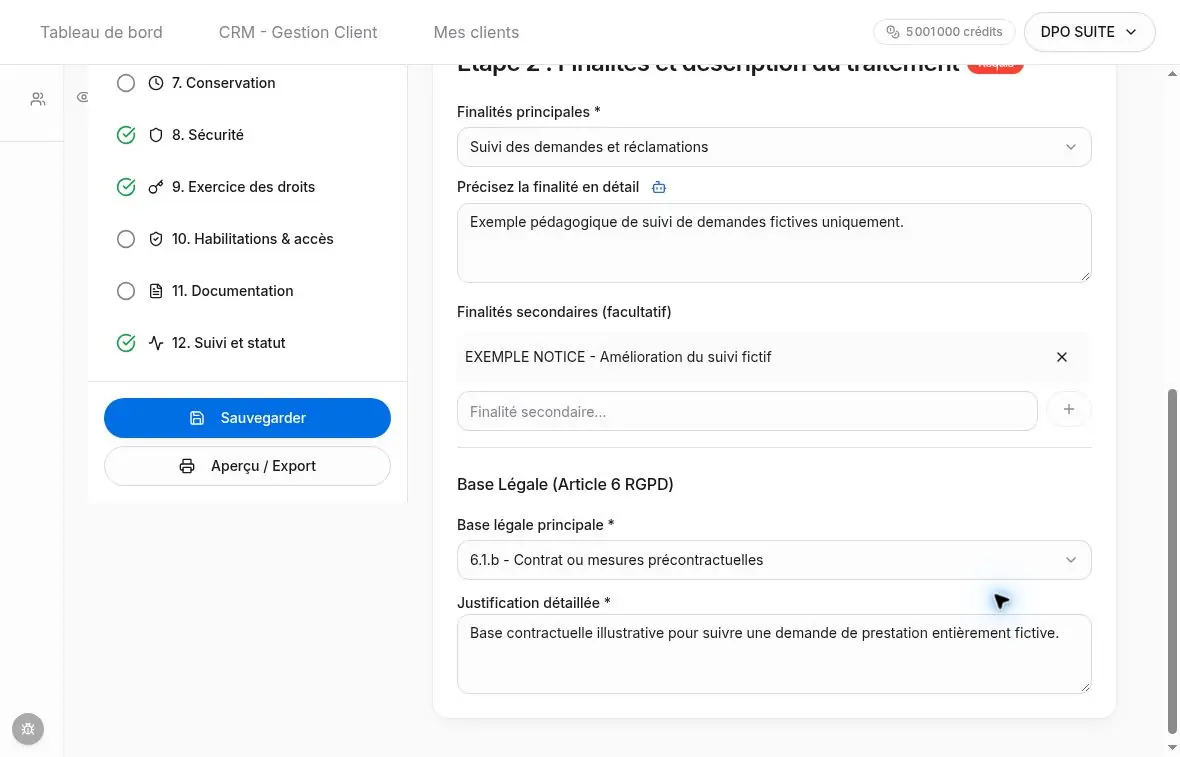Toggle step 12 Suivi et statut check

coord(126,342)
